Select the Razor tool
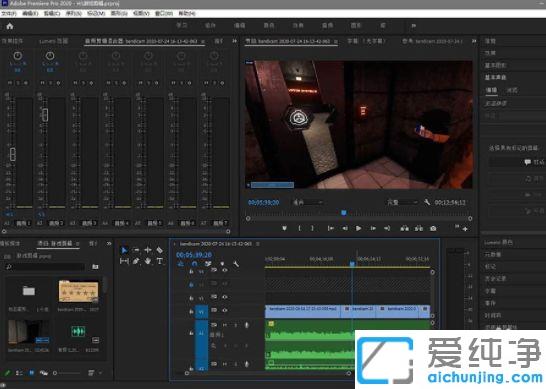The image size is (546, 389). tap(159, 250)
